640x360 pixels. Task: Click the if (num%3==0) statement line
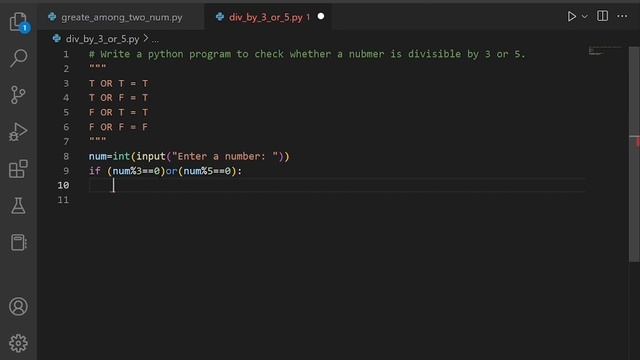(x=165, y=171)
